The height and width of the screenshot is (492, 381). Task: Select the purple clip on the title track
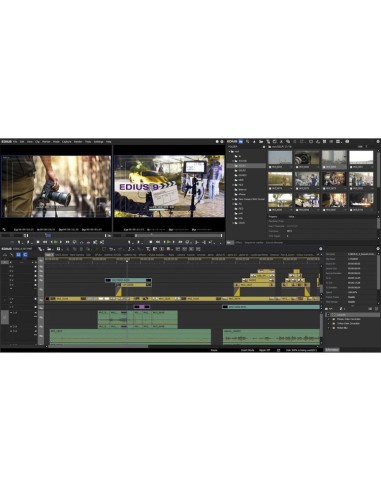tap(142, 307)
